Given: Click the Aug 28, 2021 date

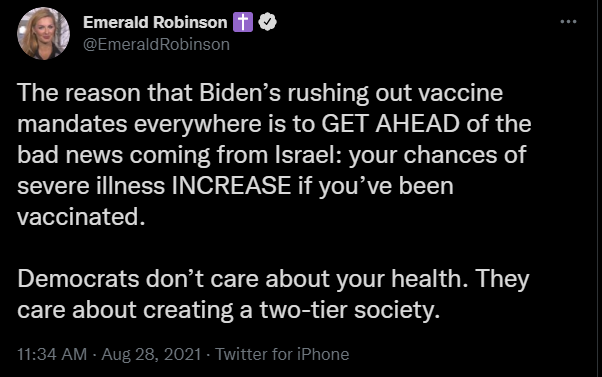Looking at the screenshot, I should coord(151,354).
